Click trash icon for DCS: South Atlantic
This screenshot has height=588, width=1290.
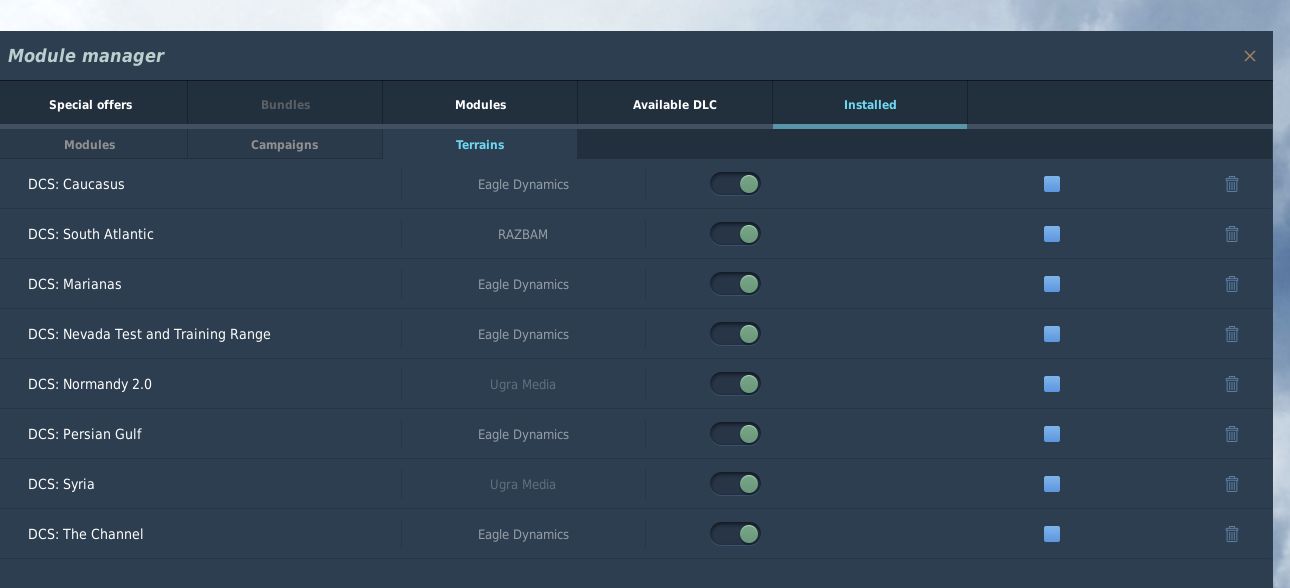point(1232,234)
